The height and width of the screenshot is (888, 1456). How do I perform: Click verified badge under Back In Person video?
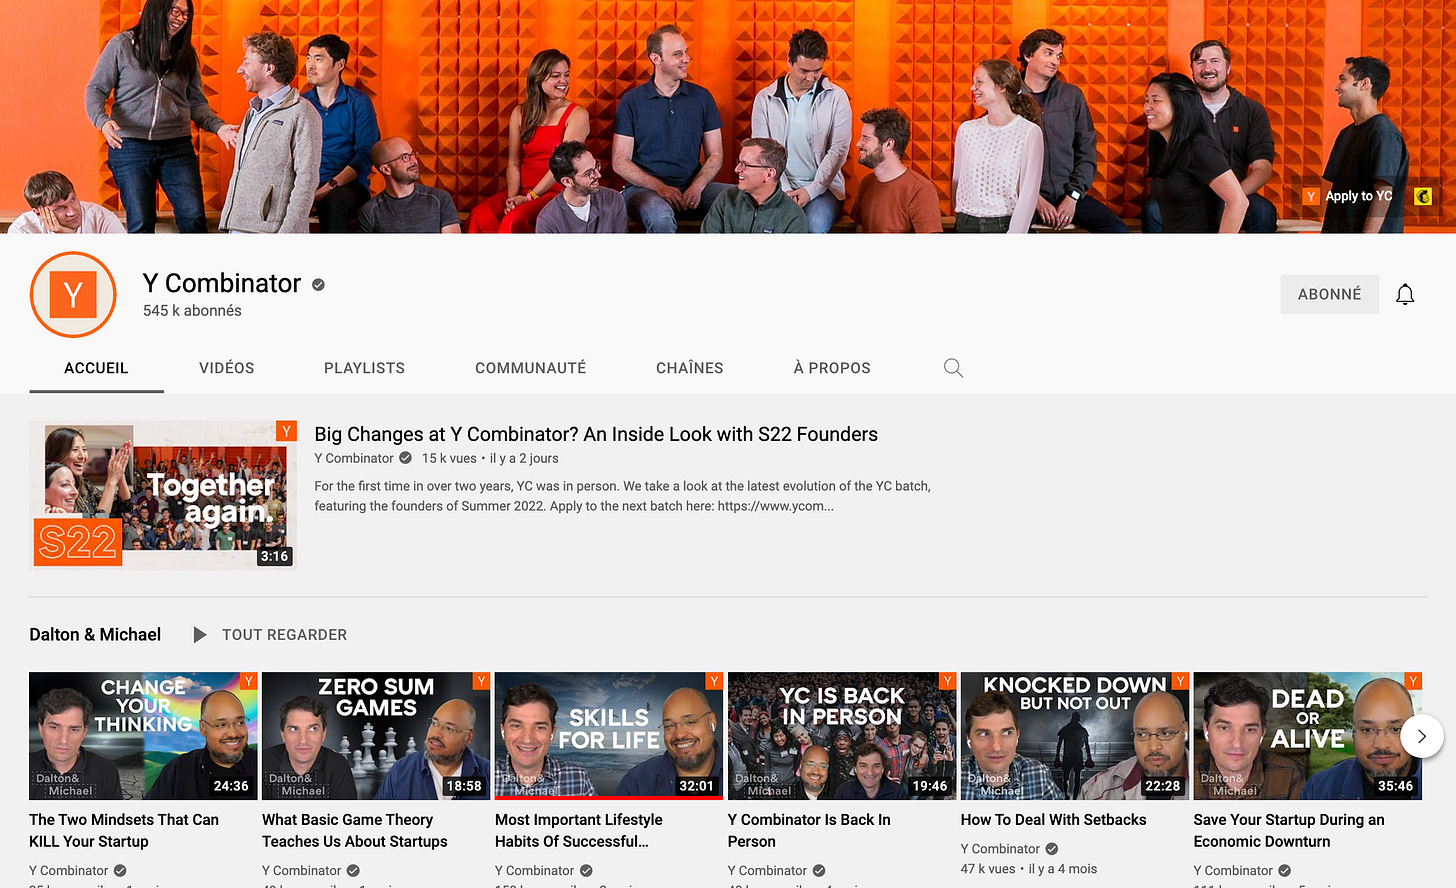[x=819, y=871]
